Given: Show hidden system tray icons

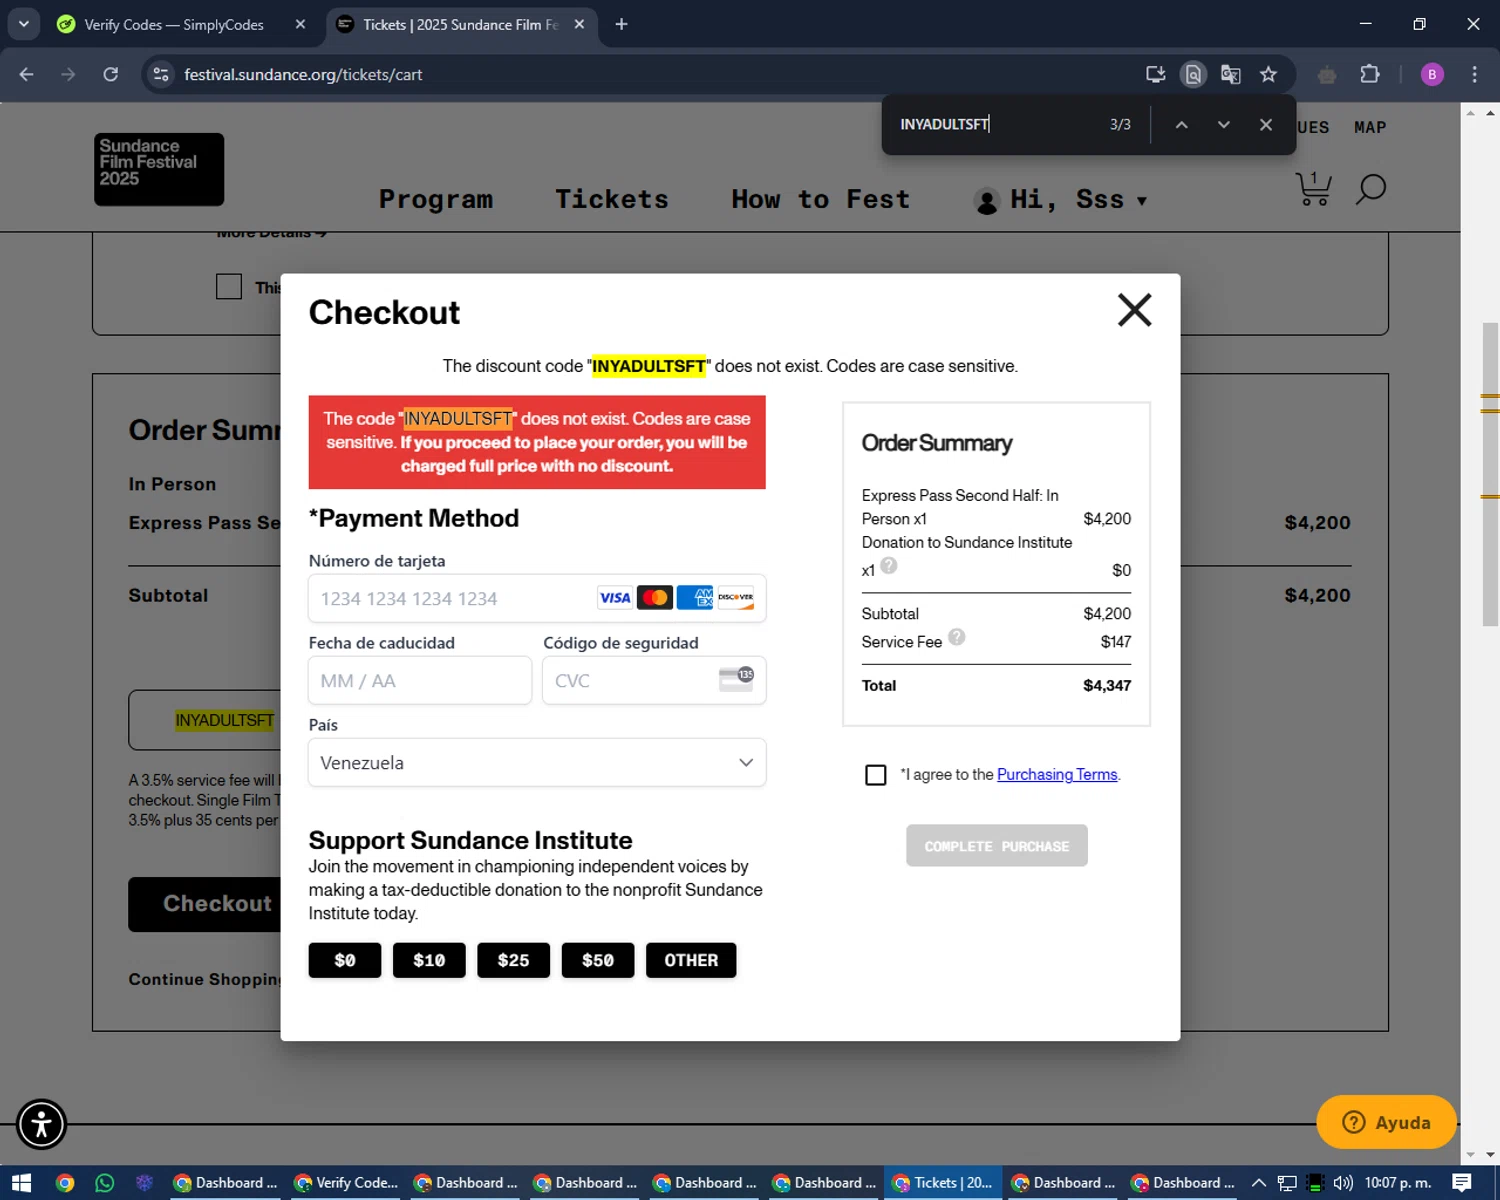Looking at the screenshot, I should pyautogui.click(x=1259, y=1183).
